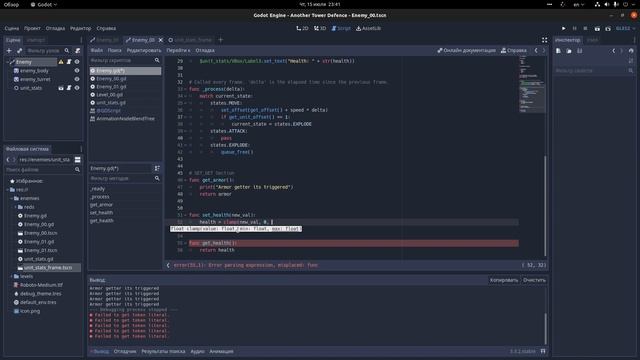Open Редактор menu
The height and width of the screenshot is (360, 640).
[80, 29]
